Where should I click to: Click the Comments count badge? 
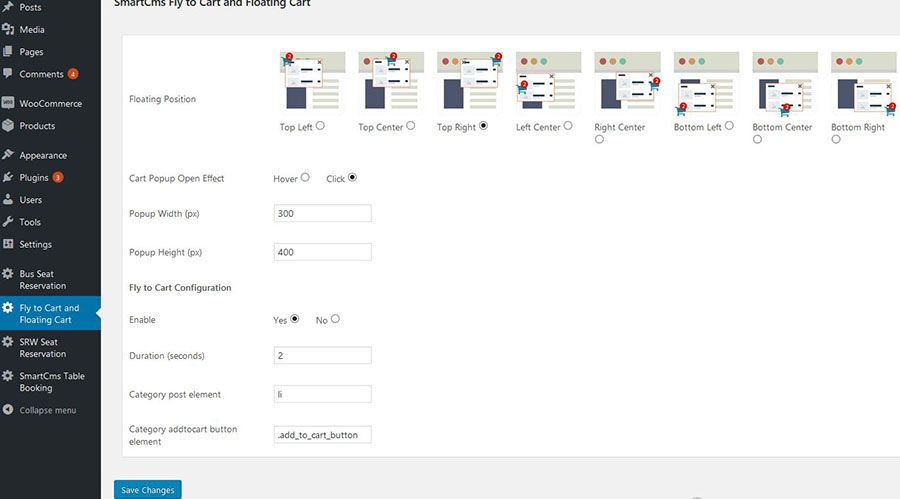(73, 74)
